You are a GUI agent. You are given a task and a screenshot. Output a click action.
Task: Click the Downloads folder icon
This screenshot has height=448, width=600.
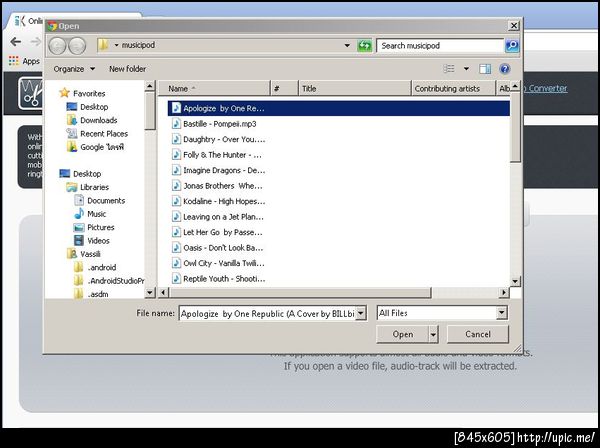(72, 120)
